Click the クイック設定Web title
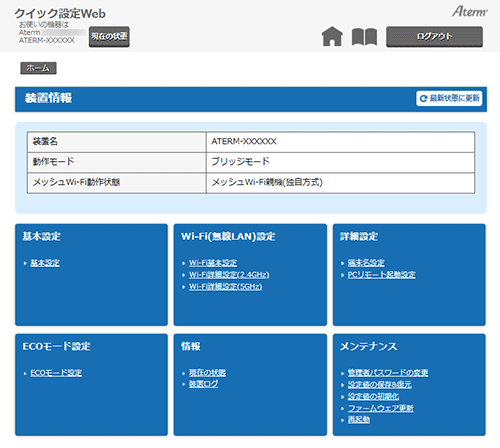500x448 pixels. point(60,14)
